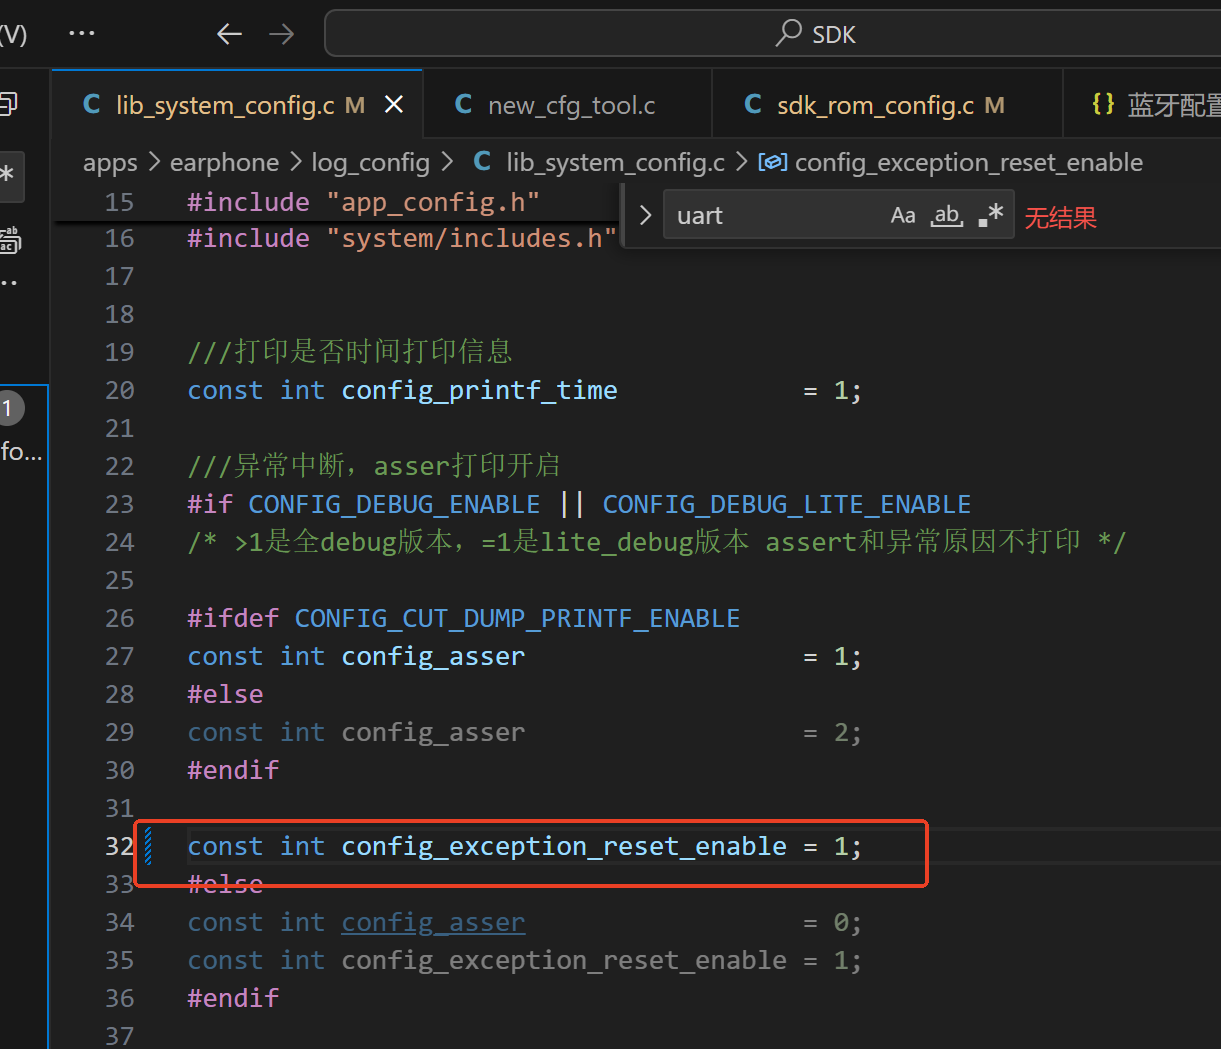Click the SDK command center search box
The height and width of the screenshot is (1049, 1221).
click(x=773, y=34)
